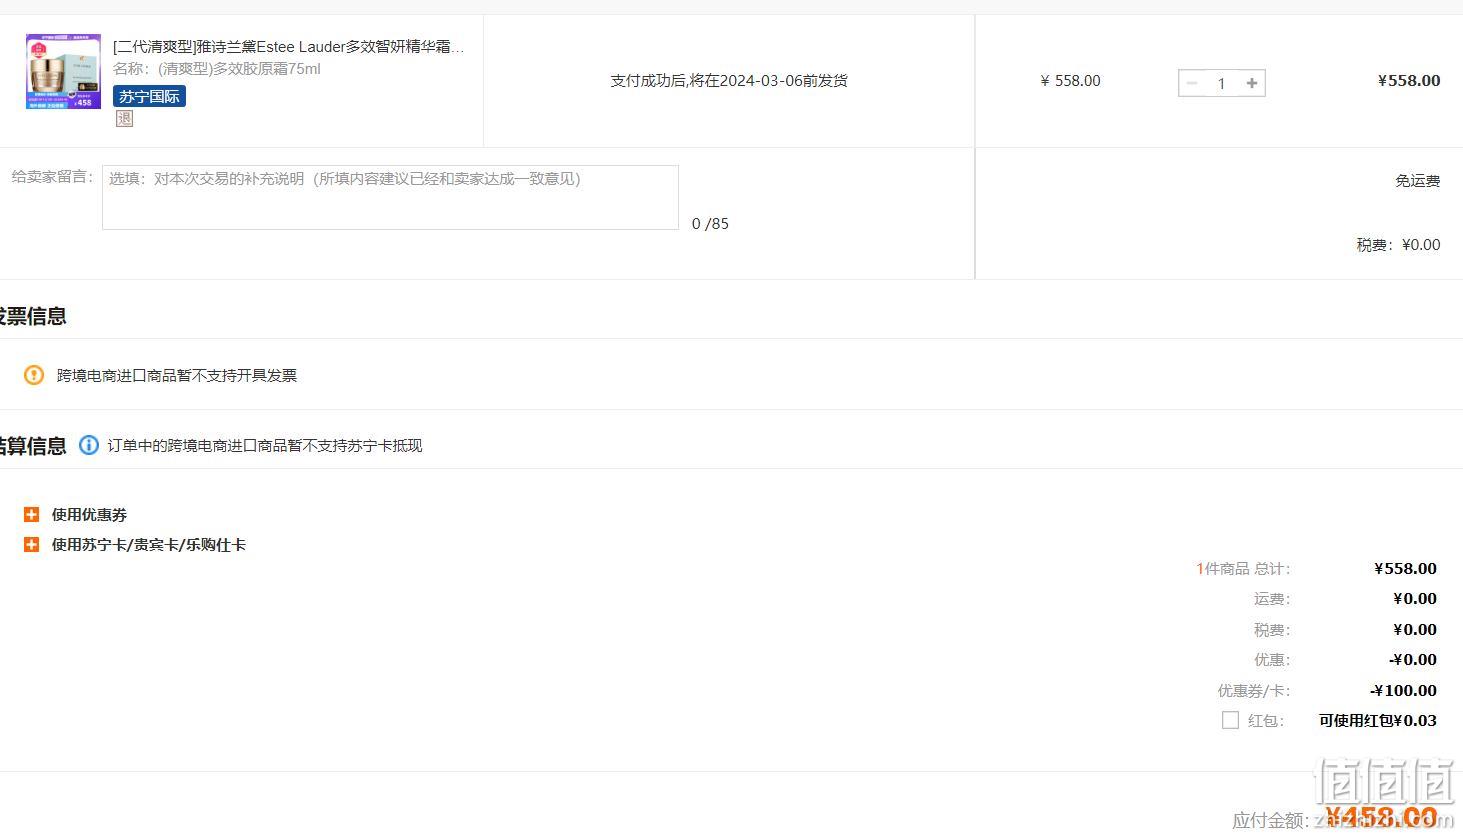The height and width of the screenshot is (837, 1463).
Task: Decrease the quantity with the minus button
Action: (1191, 83)
